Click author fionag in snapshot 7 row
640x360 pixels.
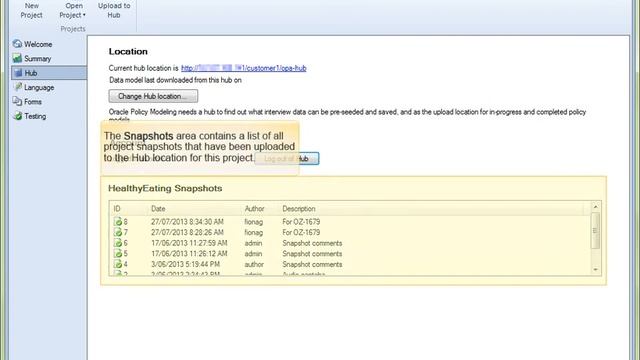[x=253, y=232]
